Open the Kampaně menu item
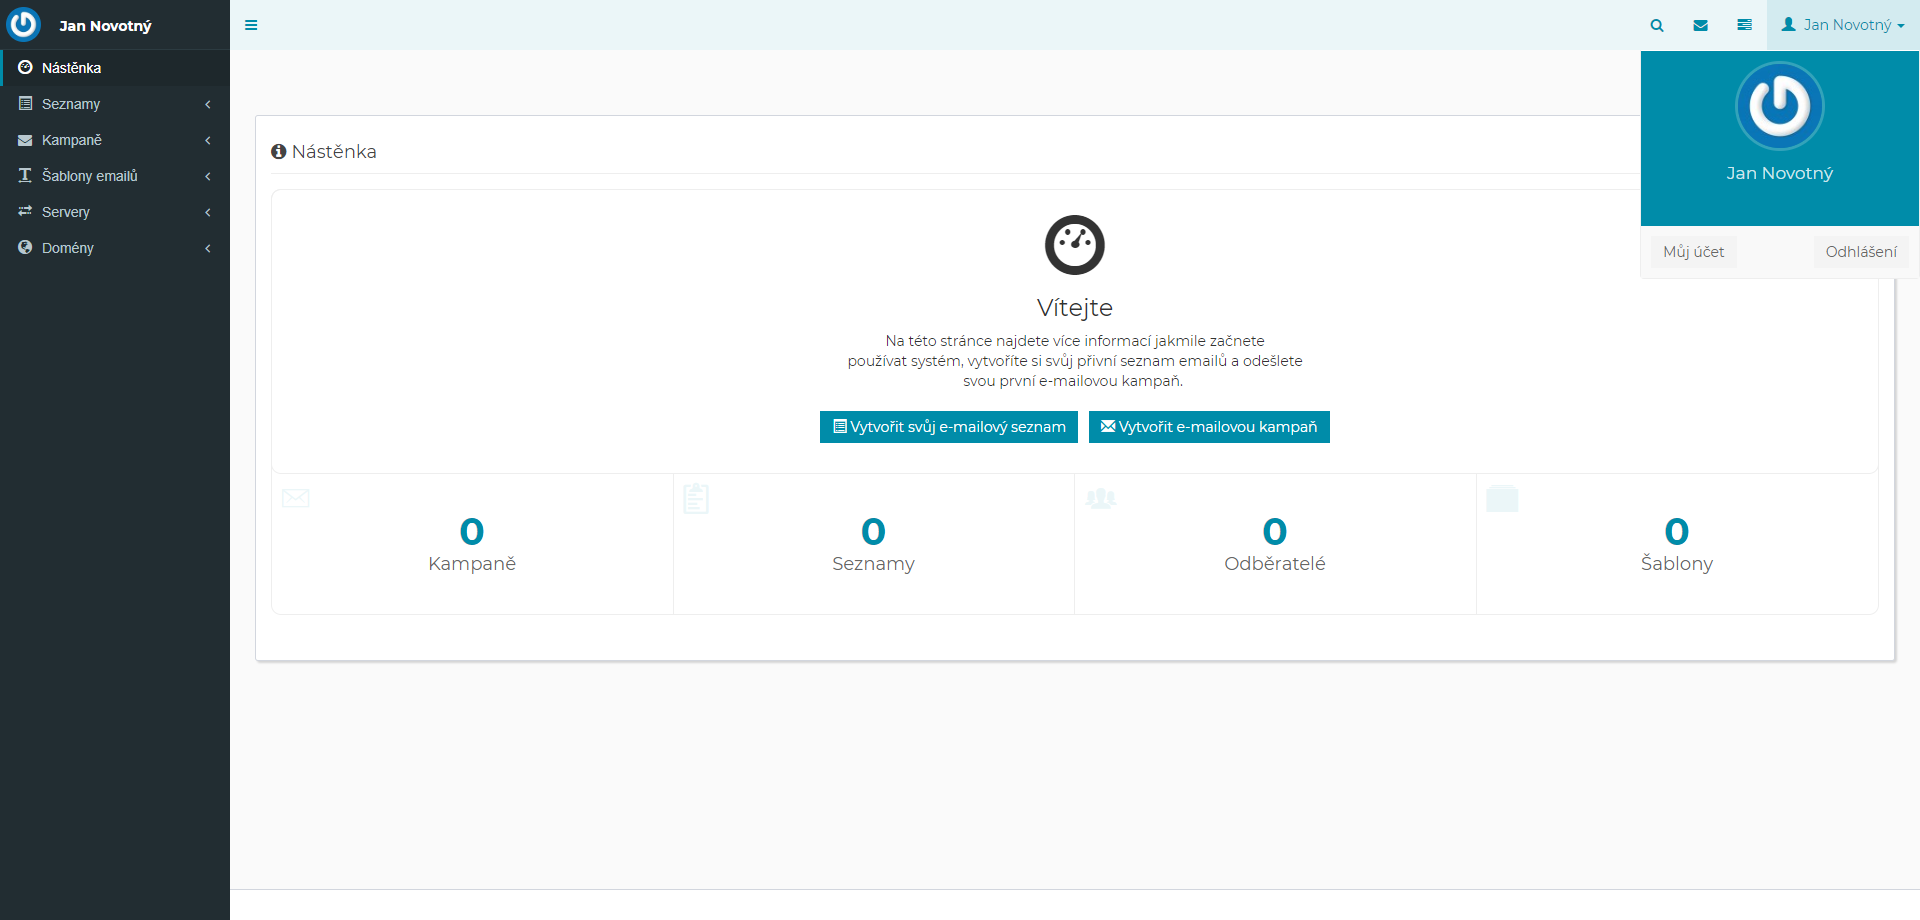This screenshot has width=1920, height=920. (x=115, y=140)
